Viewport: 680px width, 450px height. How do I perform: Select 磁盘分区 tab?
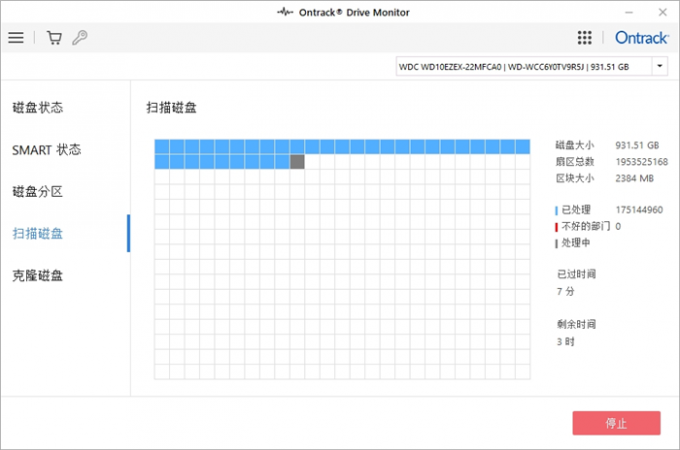tap(38, 191)
